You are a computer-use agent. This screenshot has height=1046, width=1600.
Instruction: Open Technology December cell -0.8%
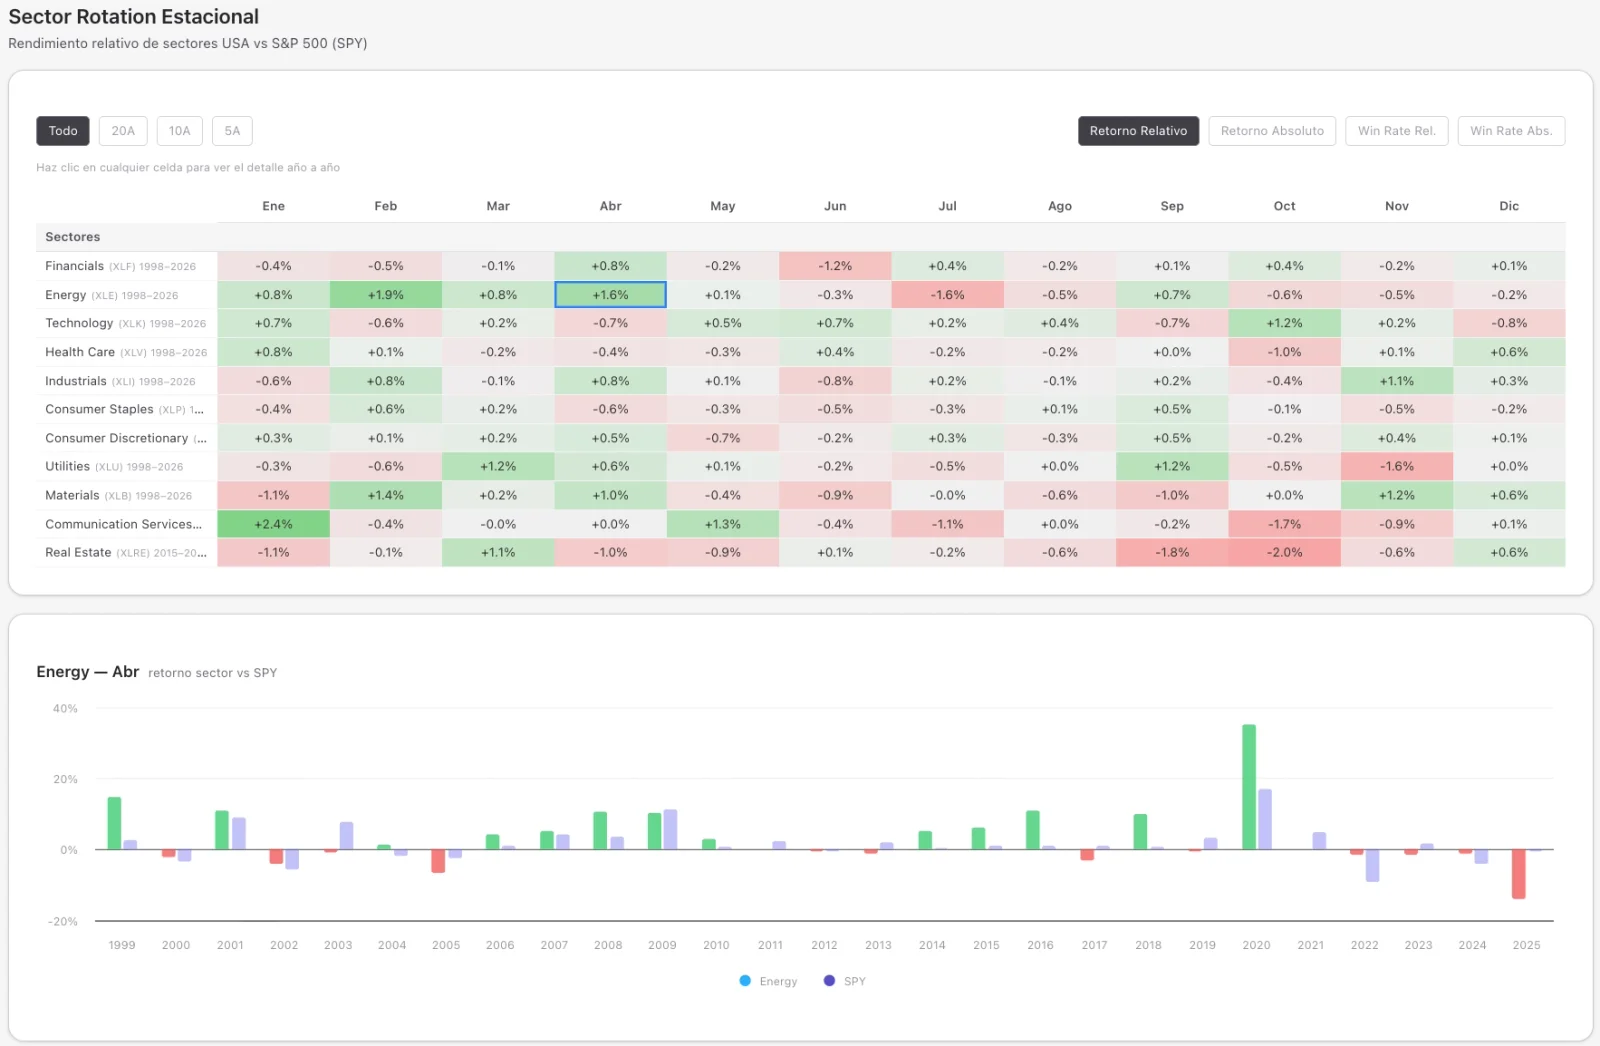tap(1509, 324)
